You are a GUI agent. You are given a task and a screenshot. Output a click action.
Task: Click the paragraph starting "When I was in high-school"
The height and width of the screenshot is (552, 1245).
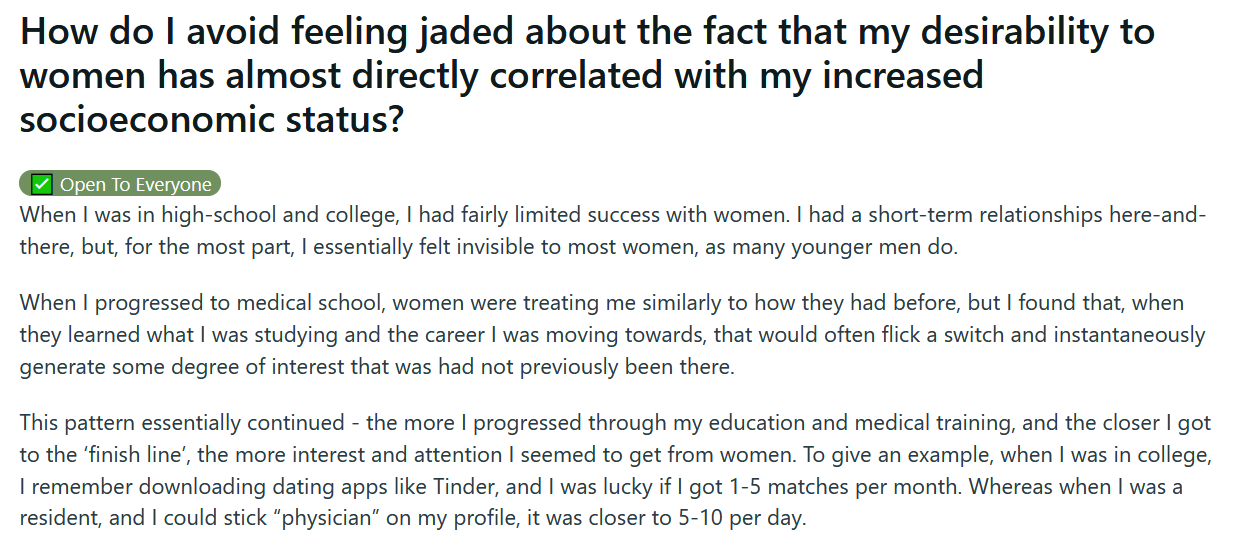tap(613, 231)
